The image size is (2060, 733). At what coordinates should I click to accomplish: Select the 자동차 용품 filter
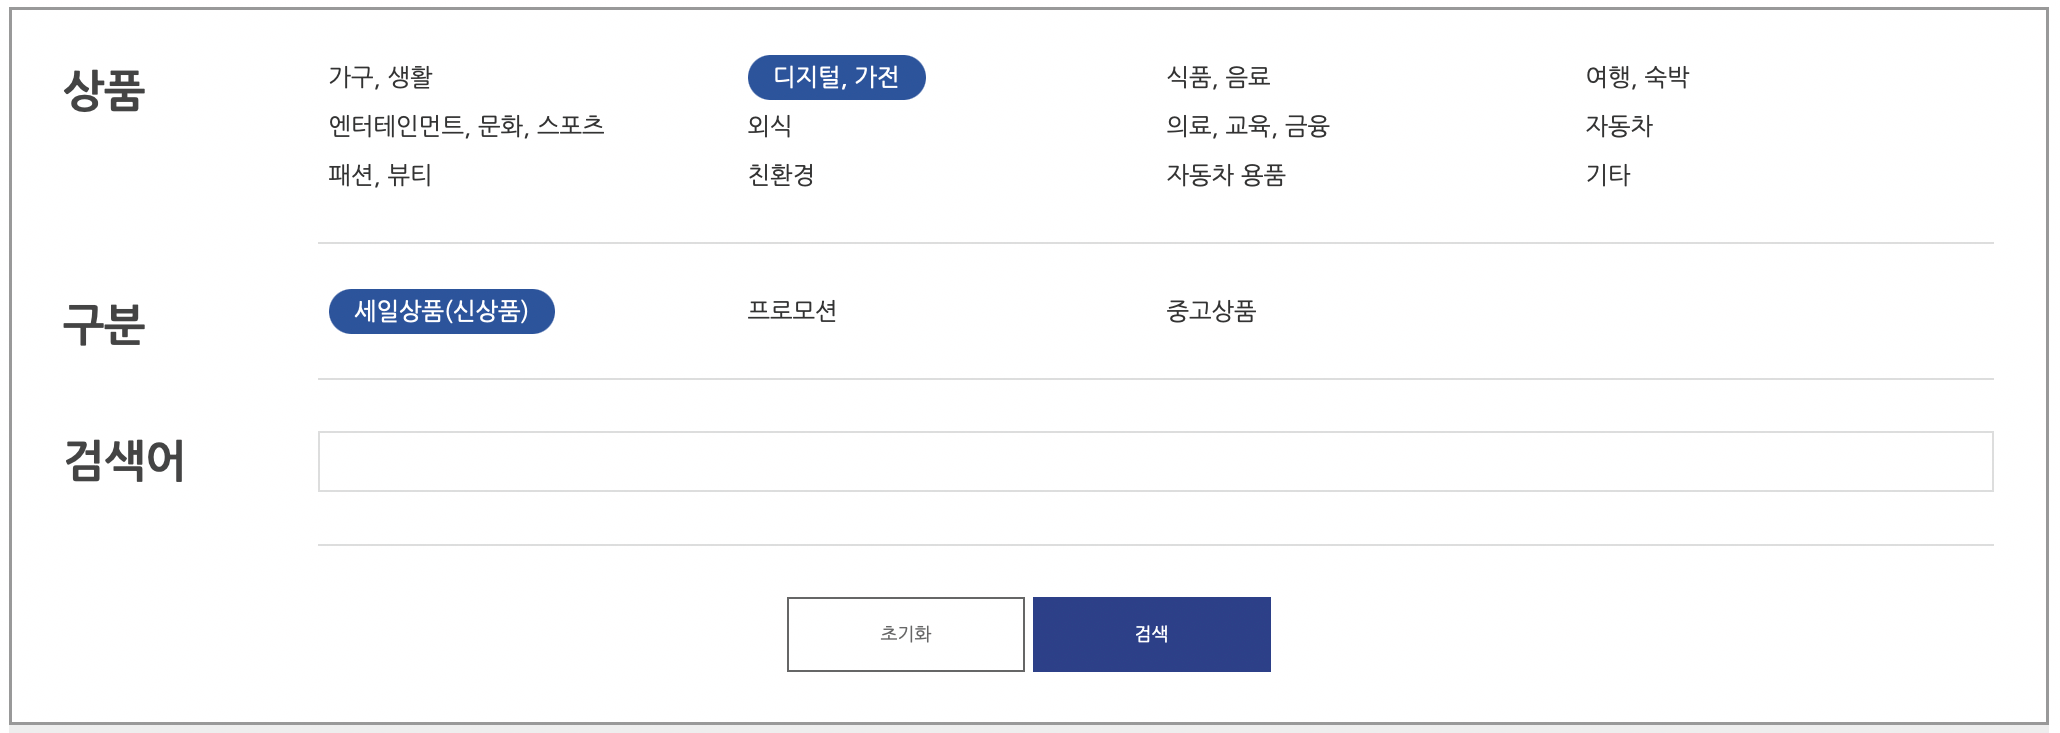[1227, 176]
